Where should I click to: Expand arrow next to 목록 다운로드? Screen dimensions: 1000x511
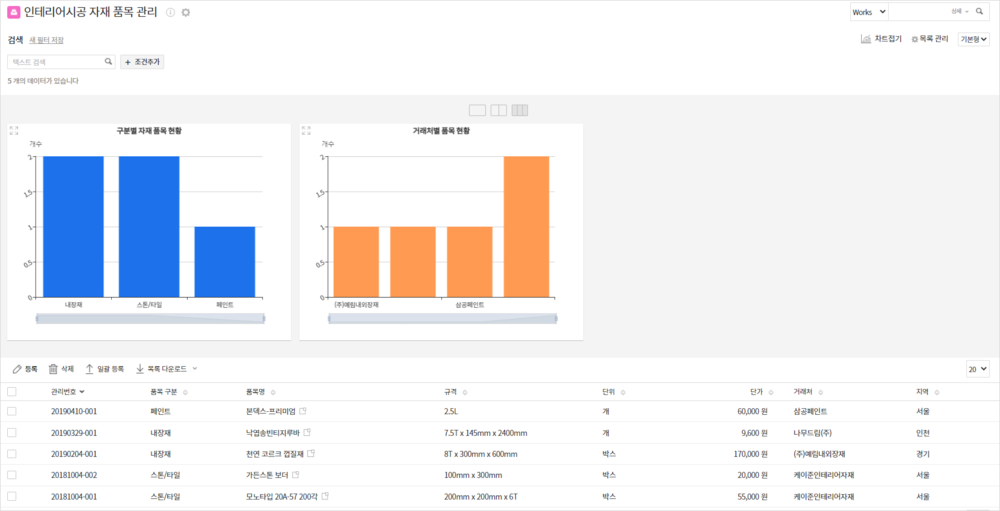[195, 369]
